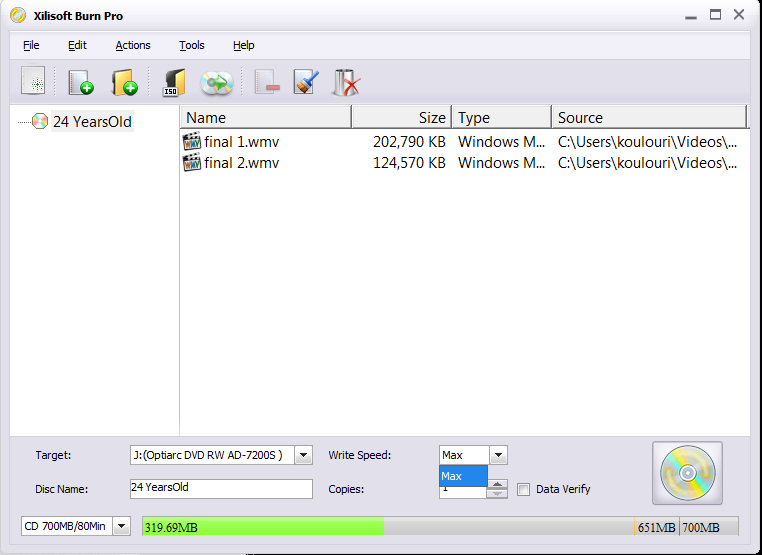762x555 pixels.
Task: Click the type cell of final 1.wmv
Action: pos(502,142)
